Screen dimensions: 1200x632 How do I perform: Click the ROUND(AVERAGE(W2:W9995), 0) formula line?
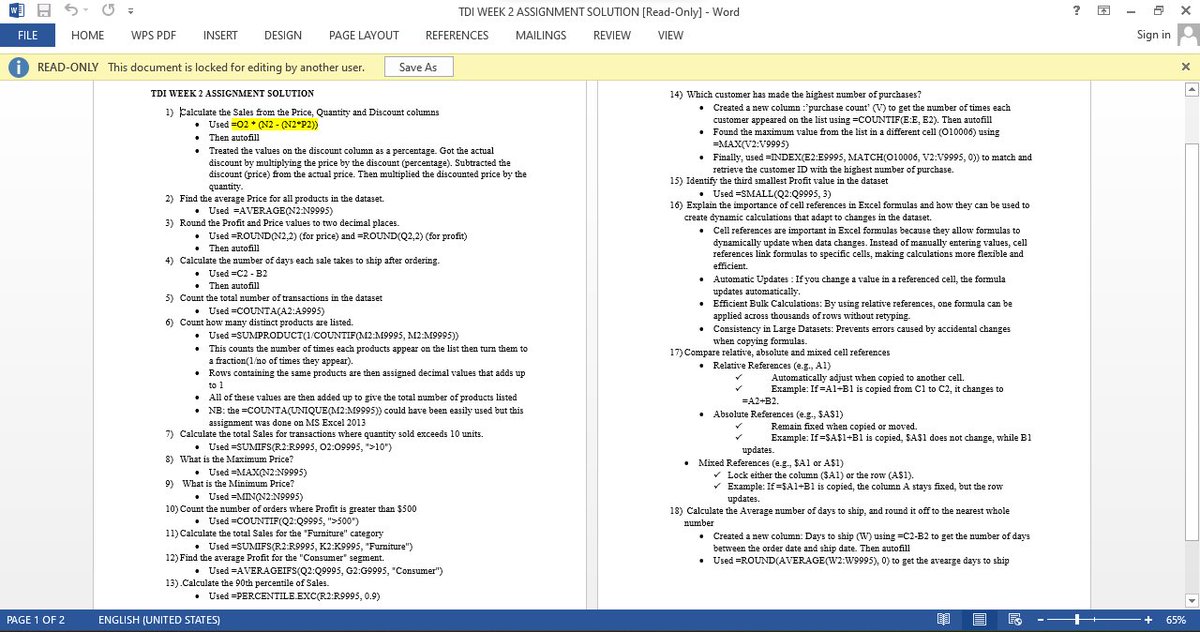click(862, 561)
